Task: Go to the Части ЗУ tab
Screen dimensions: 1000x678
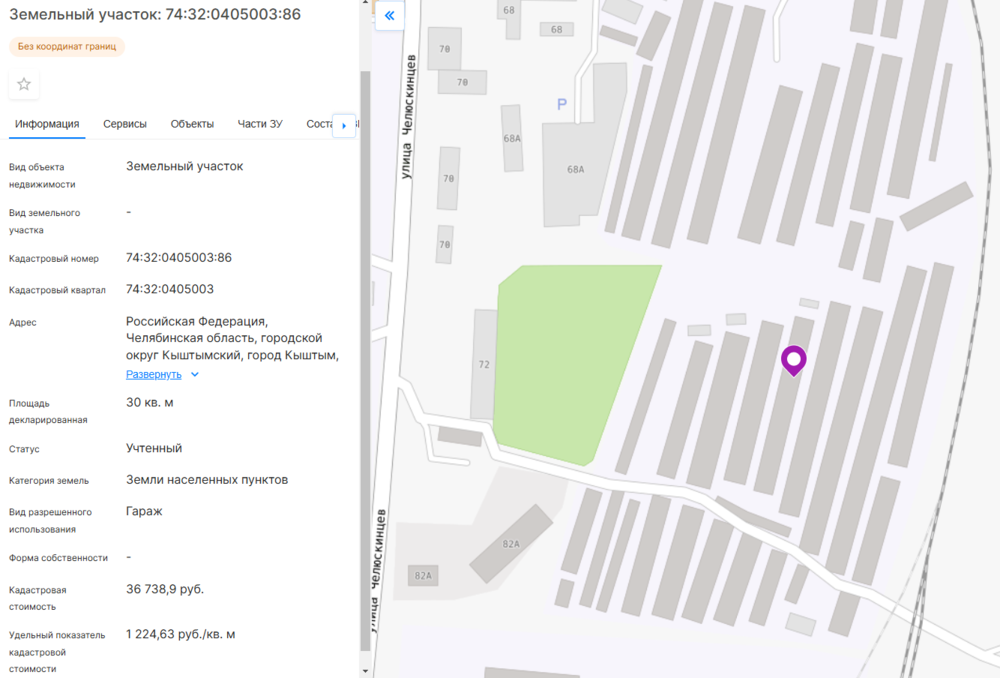Action: coord(260,124)
